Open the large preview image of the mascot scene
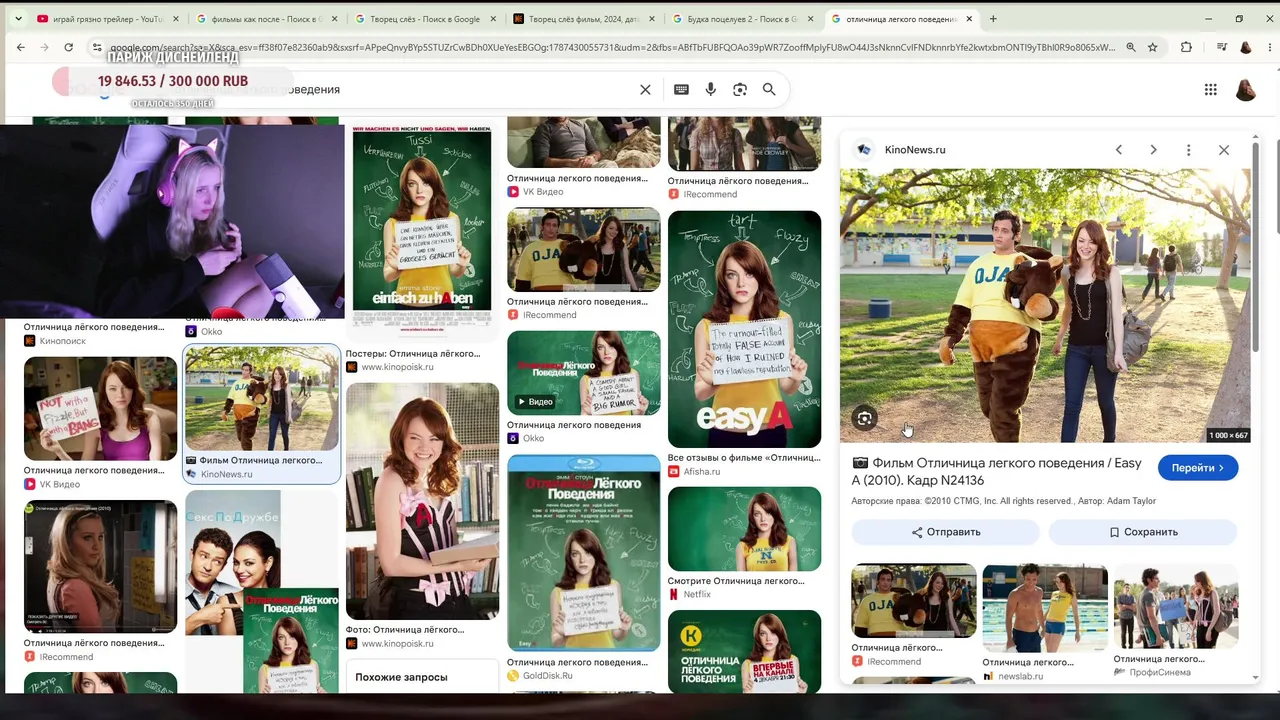This screenshot has height=720, width=1280. click(1045, 305)
